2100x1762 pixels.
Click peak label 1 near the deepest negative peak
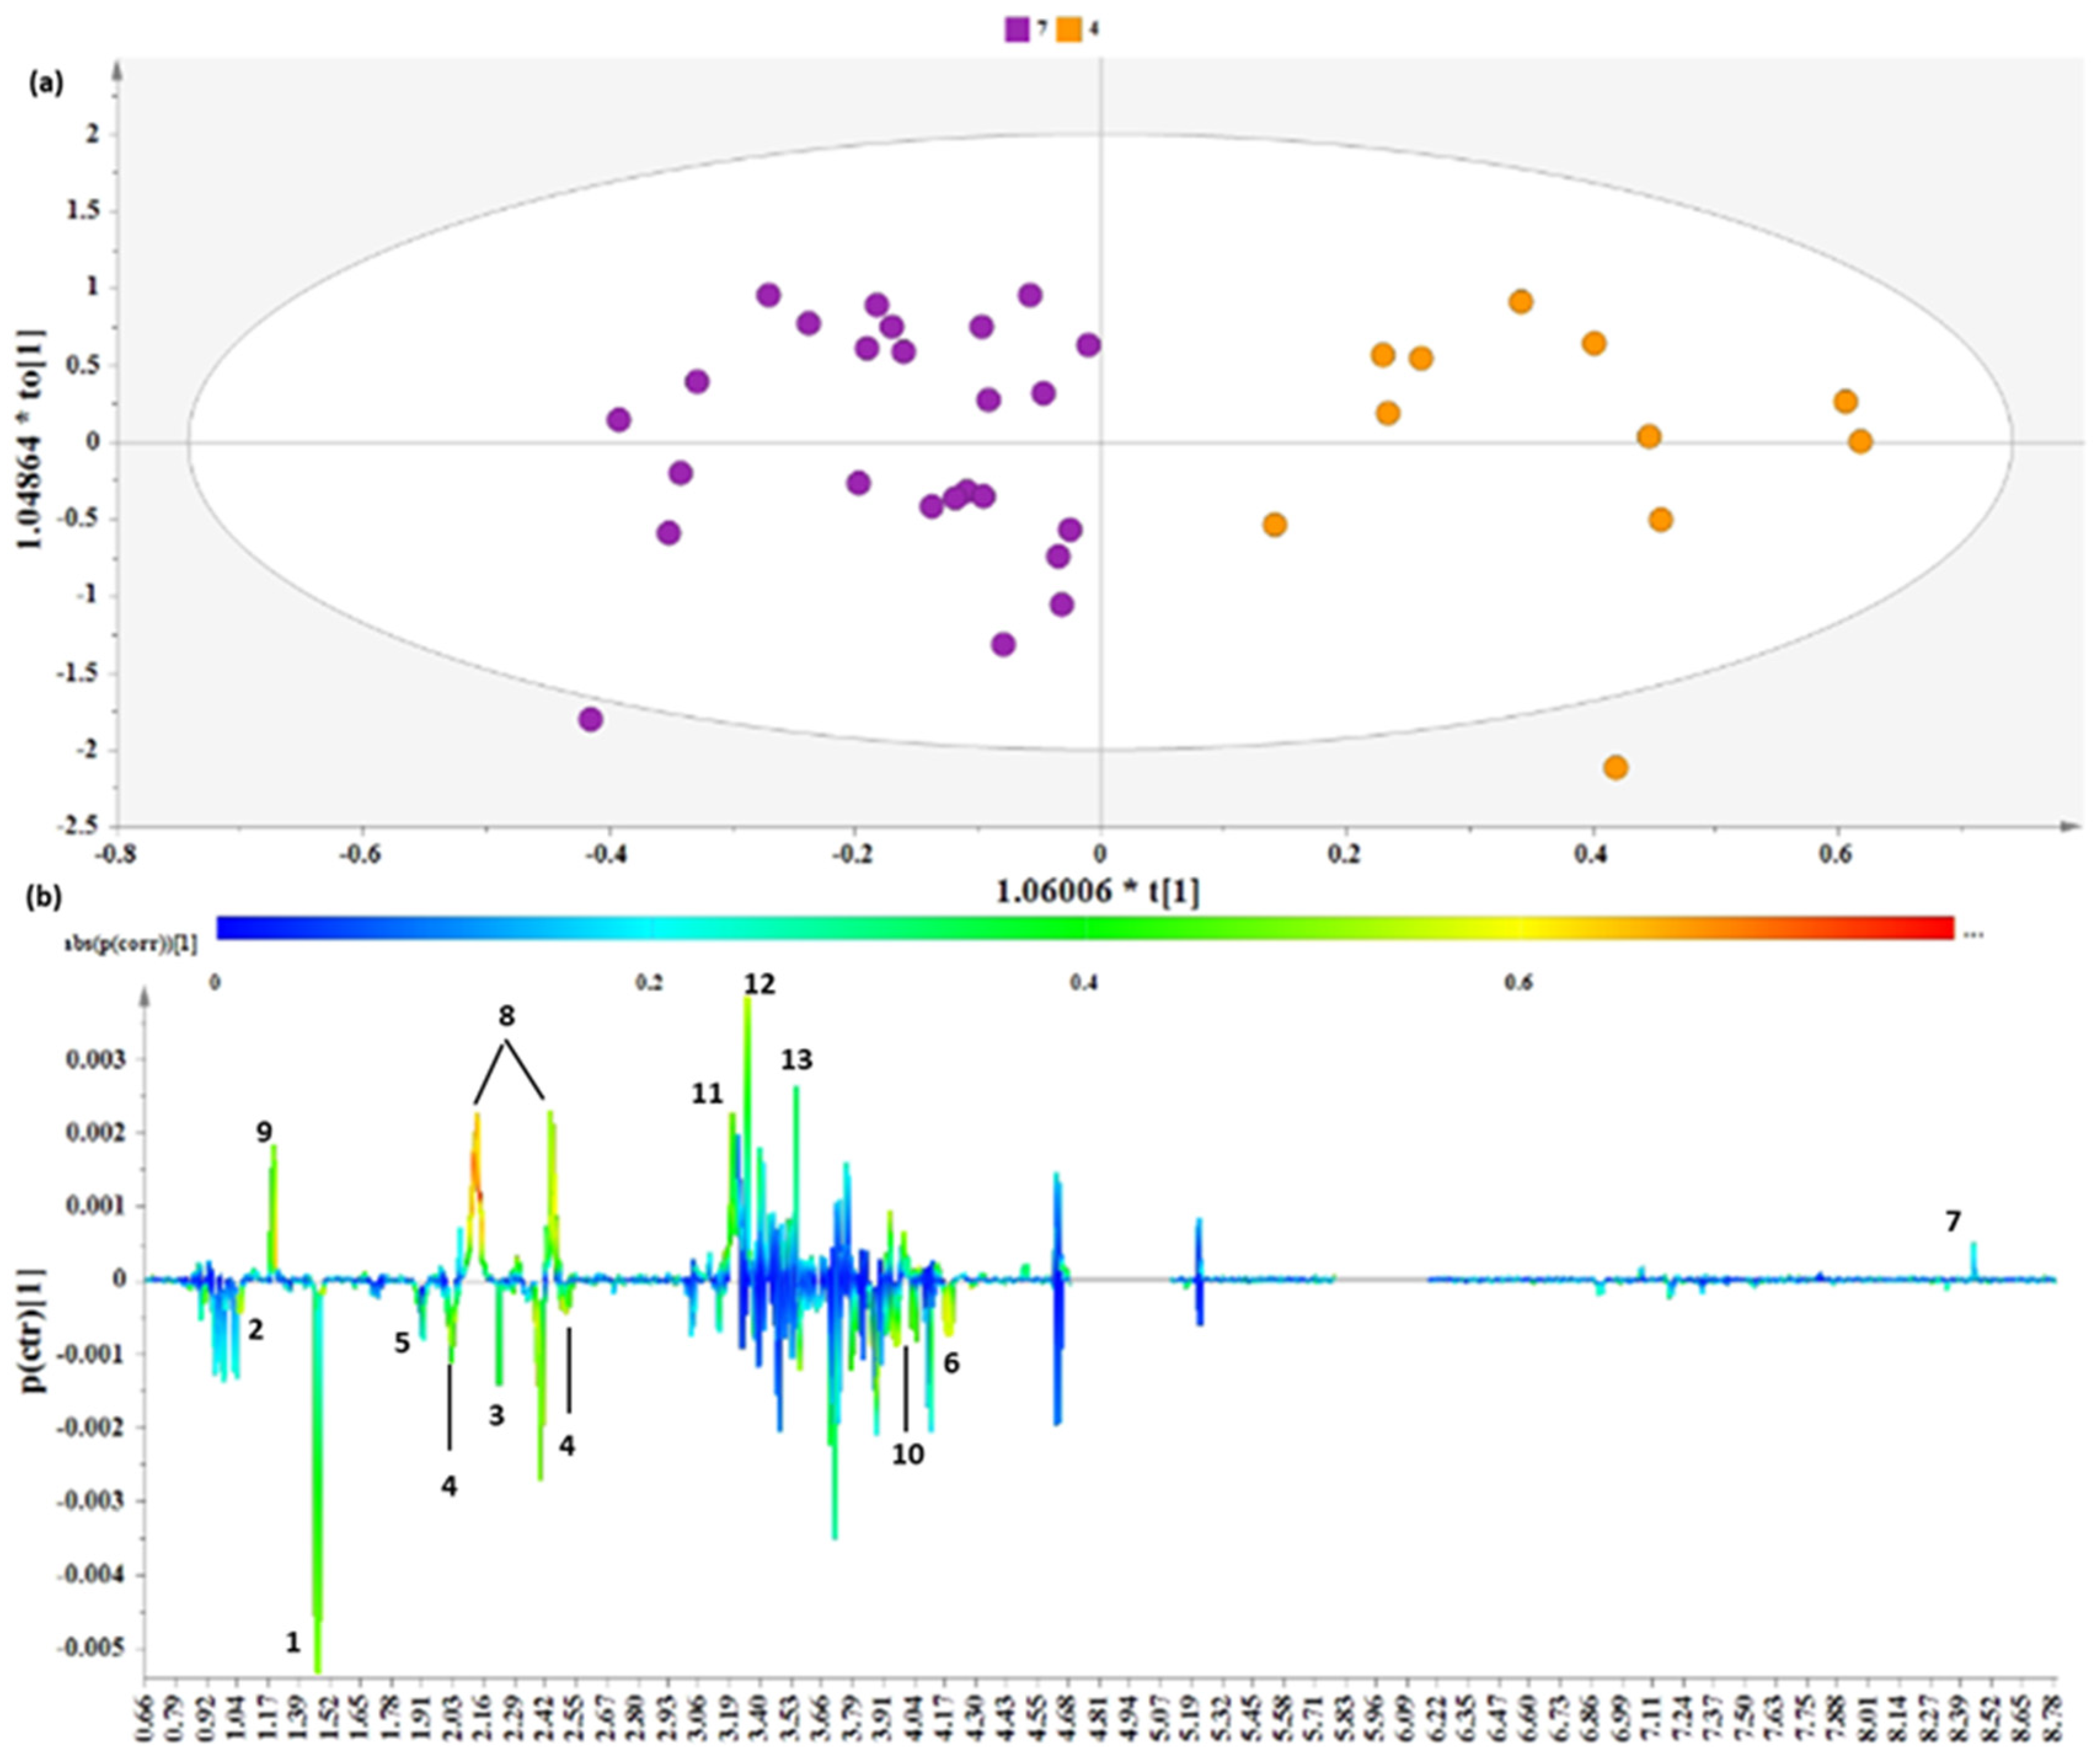coord(293,1642)
